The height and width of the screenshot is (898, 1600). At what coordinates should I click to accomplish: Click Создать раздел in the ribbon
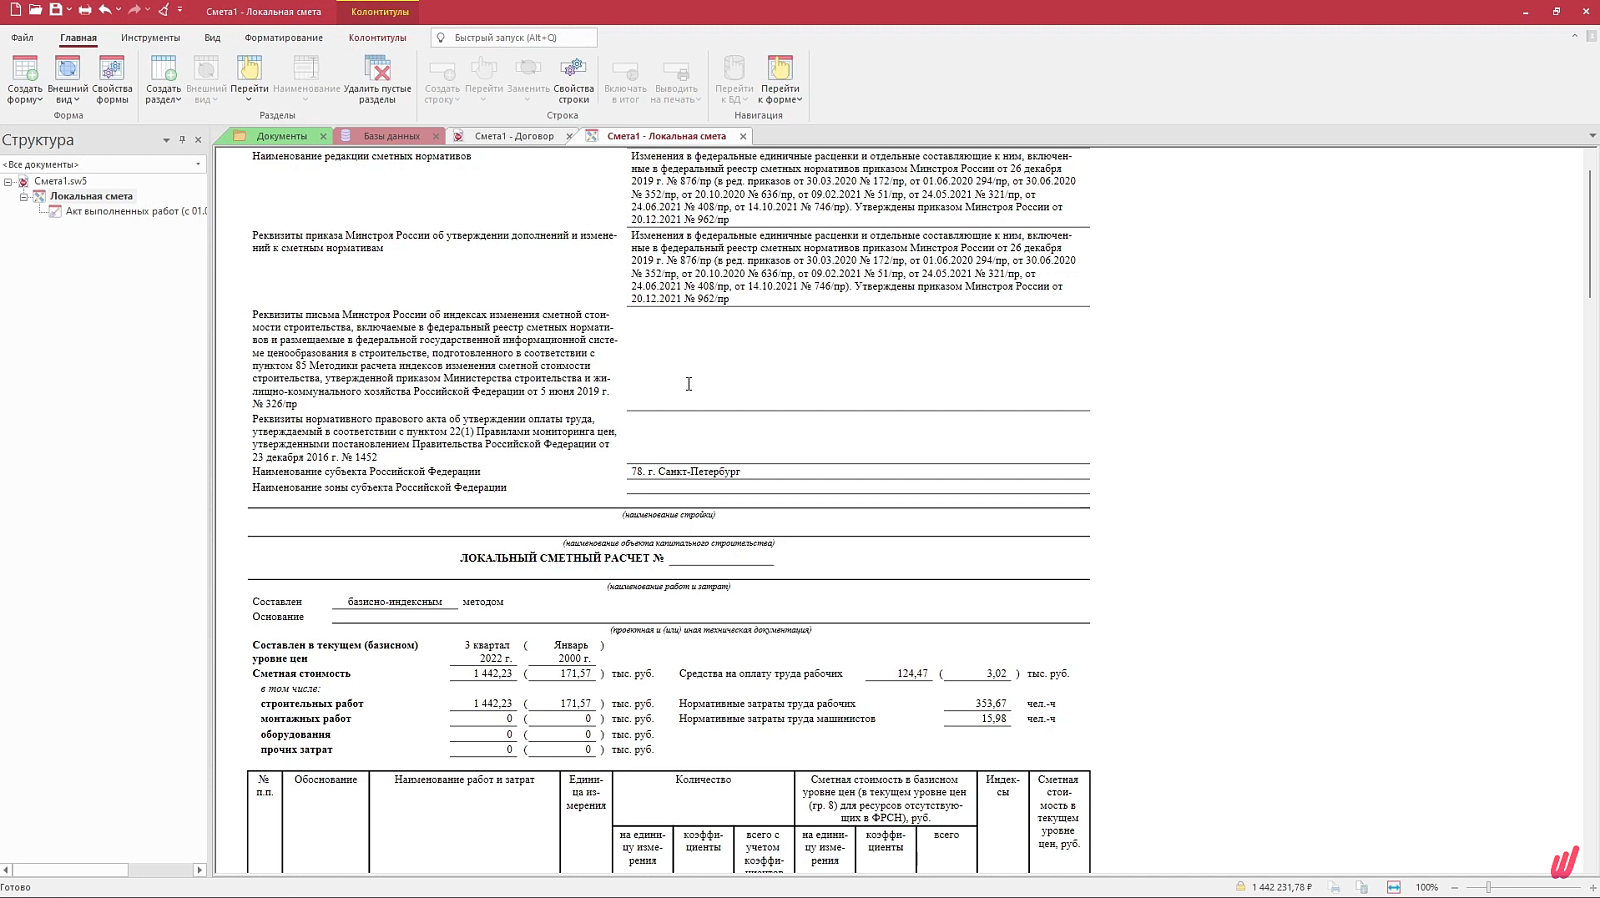tap(163, 80)
